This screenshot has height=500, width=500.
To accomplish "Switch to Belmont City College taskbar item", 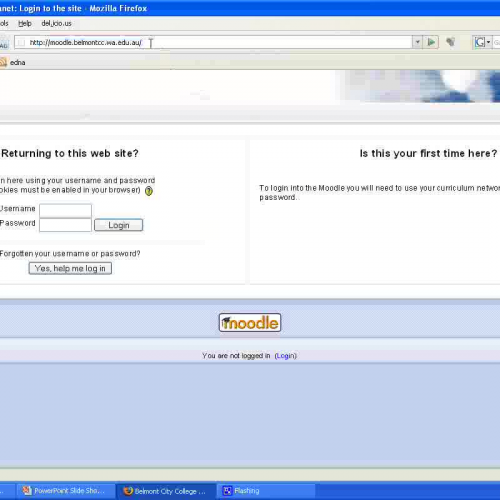I will tap(166, 491).
